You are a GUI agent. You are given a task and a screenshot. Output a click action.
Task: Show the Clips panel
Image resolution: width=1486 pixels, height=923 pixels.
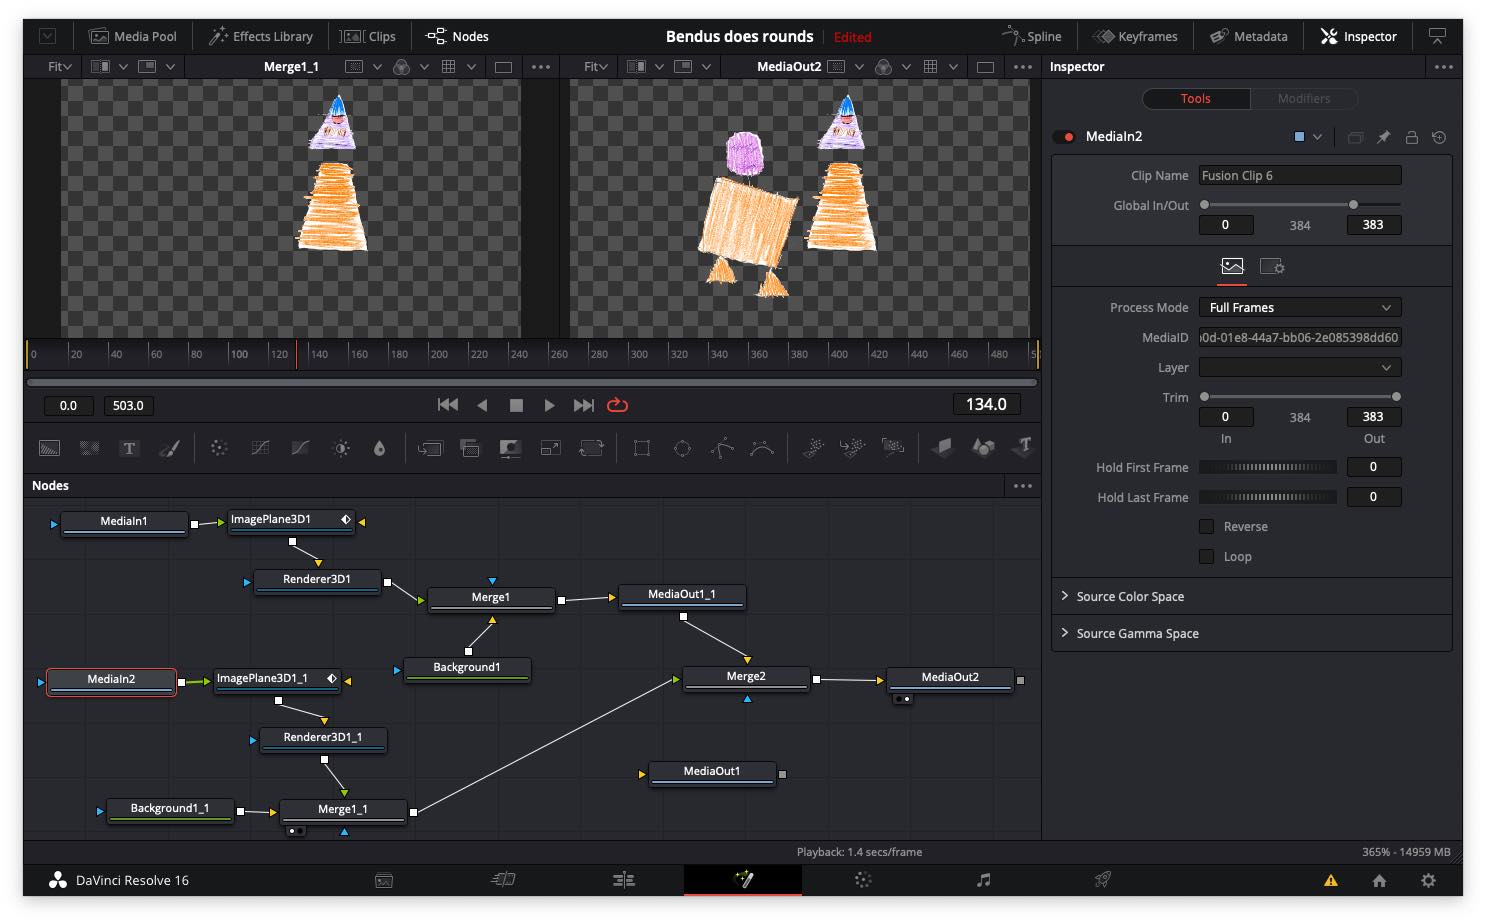(x=368, y=36)
